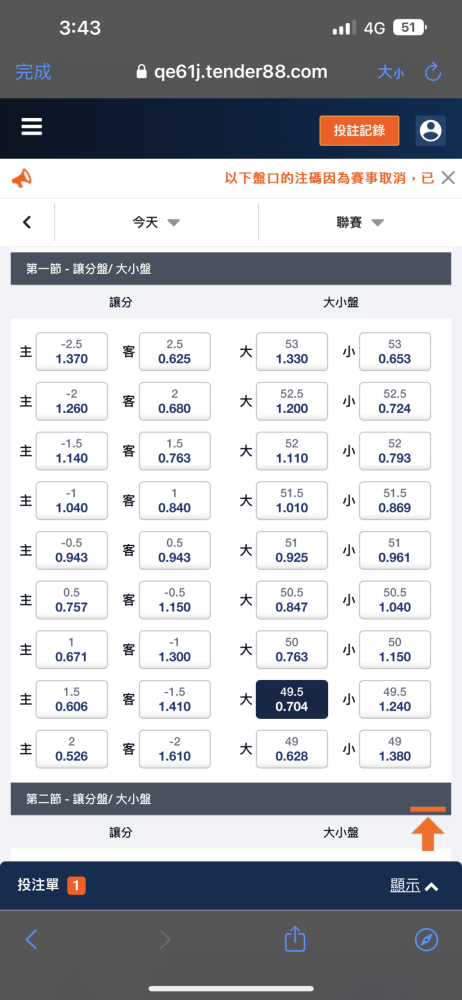The height and width of the screenshot is (1000, 462).
Task: Tap the orange megaphone announcement icon
Action: (x=21, y=178)
